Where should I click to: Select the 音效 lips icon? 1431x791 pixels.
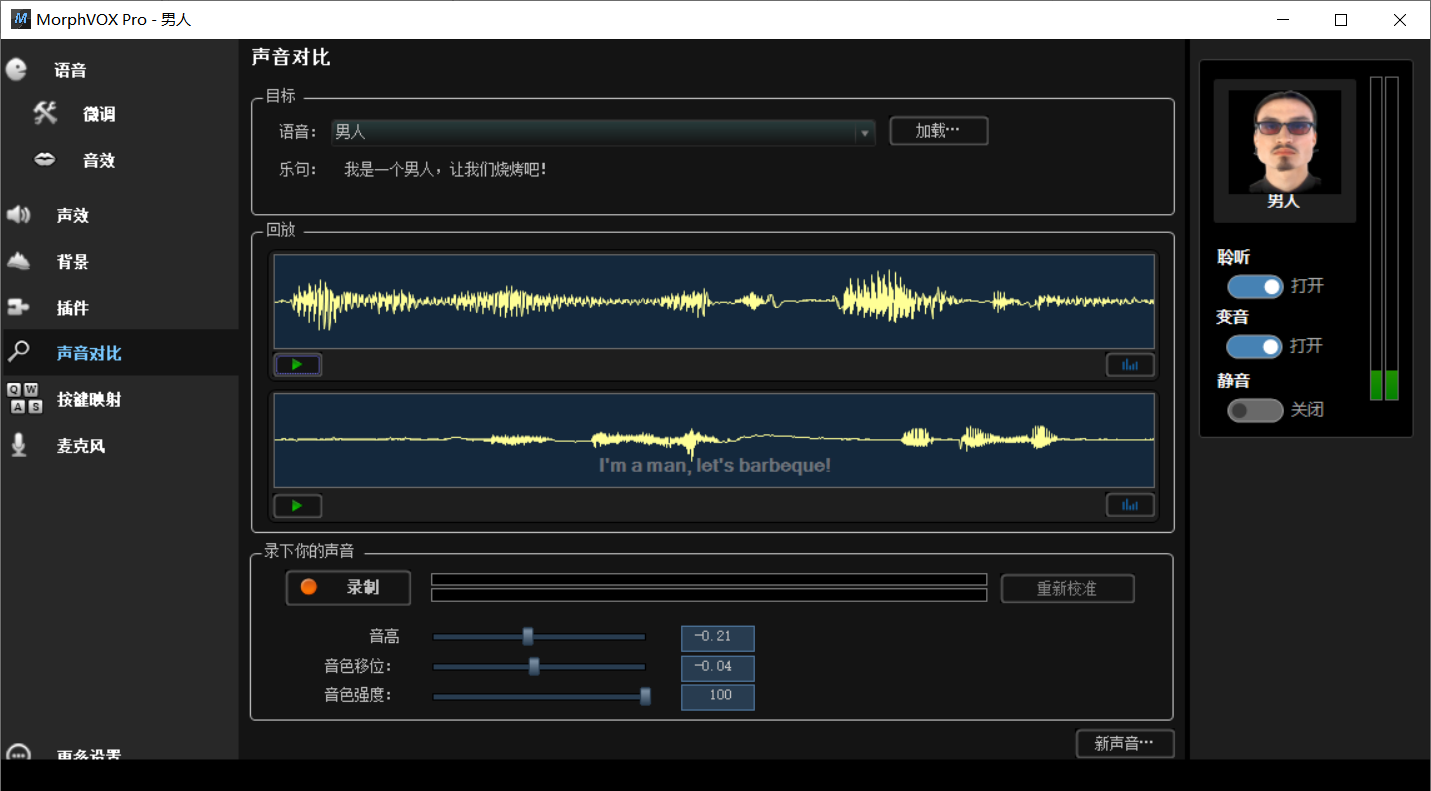45,159
